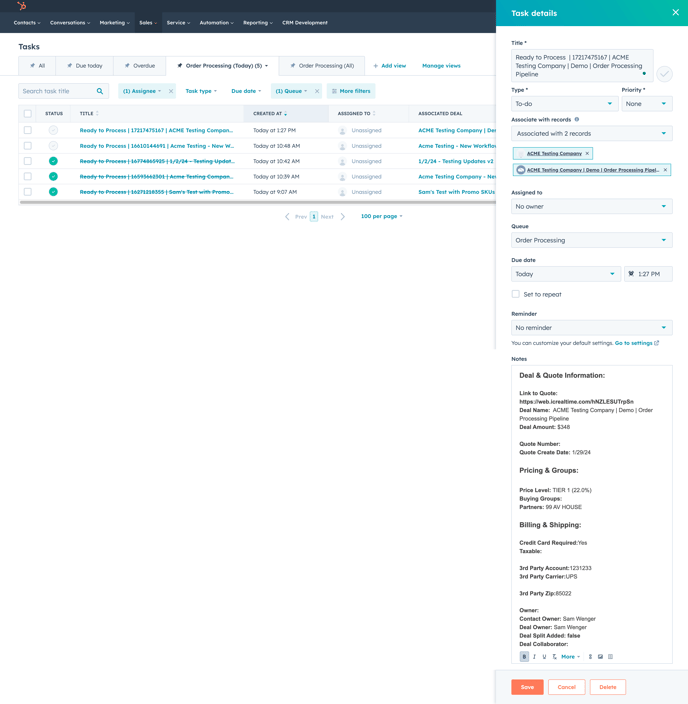Click the Cancel button

pos(567,687)
